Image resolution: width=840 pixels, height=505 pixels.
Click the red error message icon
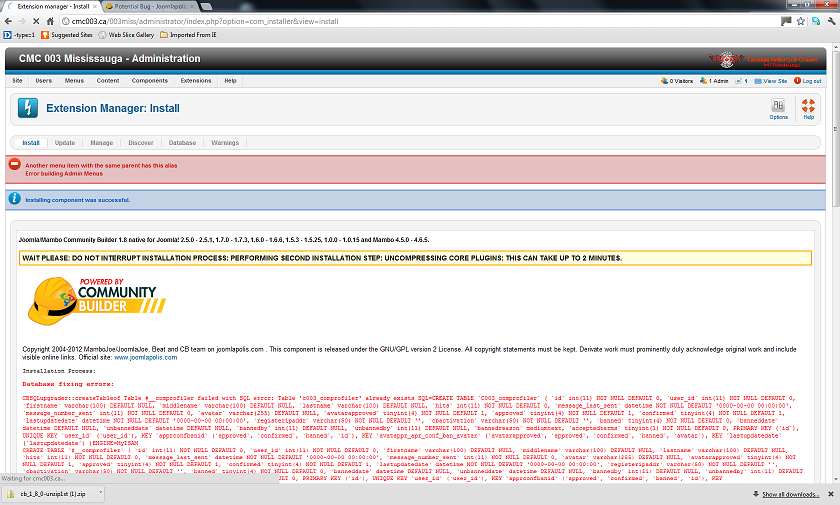pos(14,164)
